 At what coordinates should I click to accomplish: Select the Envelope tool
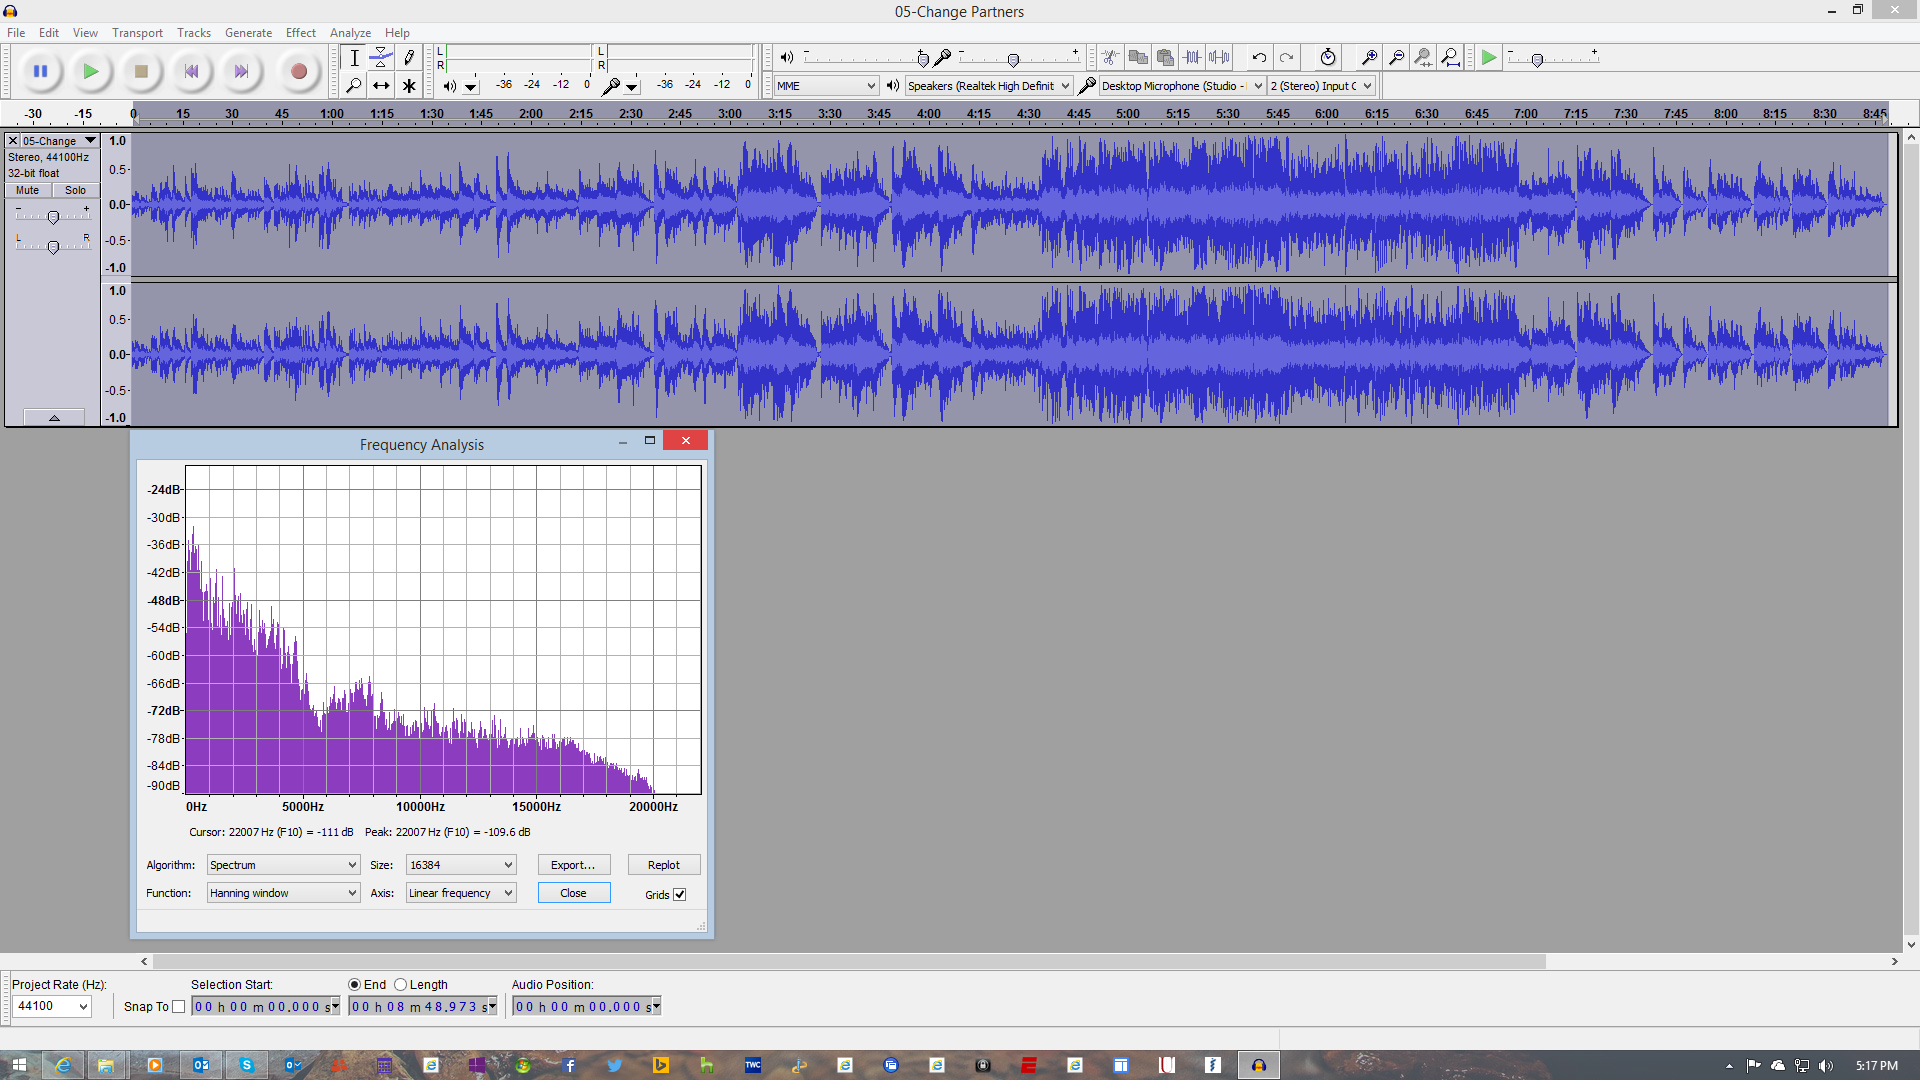tap(381, 57)
